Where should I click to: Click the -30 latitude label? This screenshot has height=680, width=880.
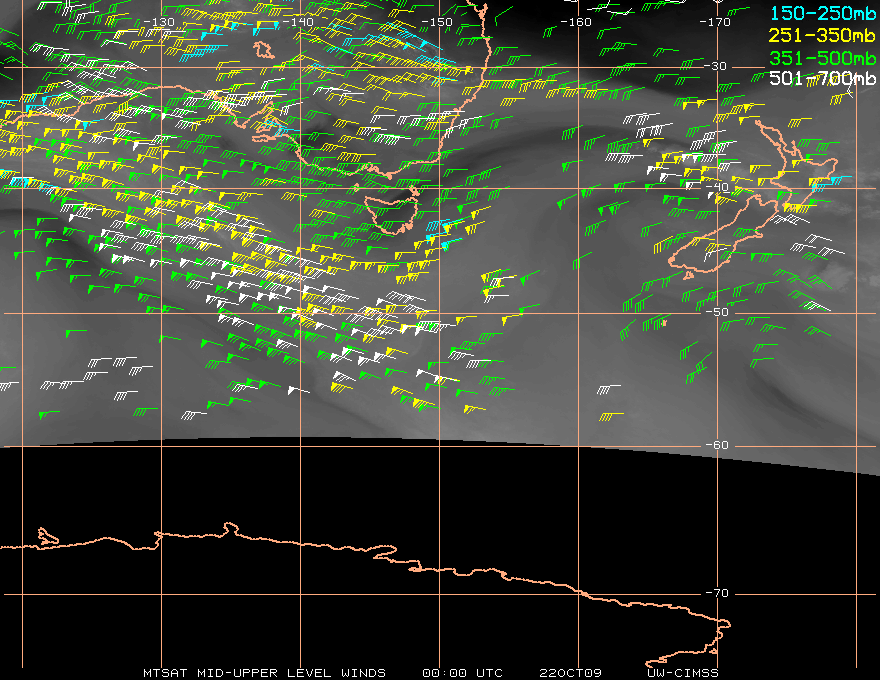point(716,66)
